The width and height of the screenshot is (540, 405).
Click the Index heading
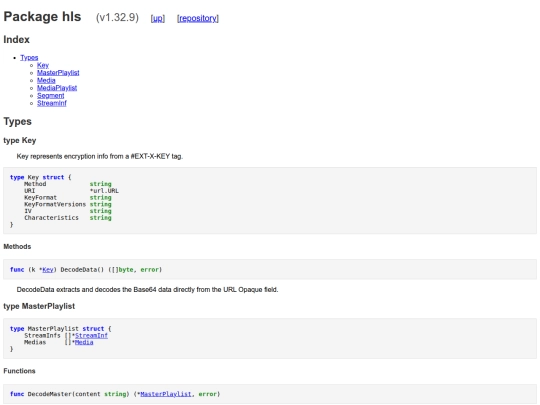point(17,40)
